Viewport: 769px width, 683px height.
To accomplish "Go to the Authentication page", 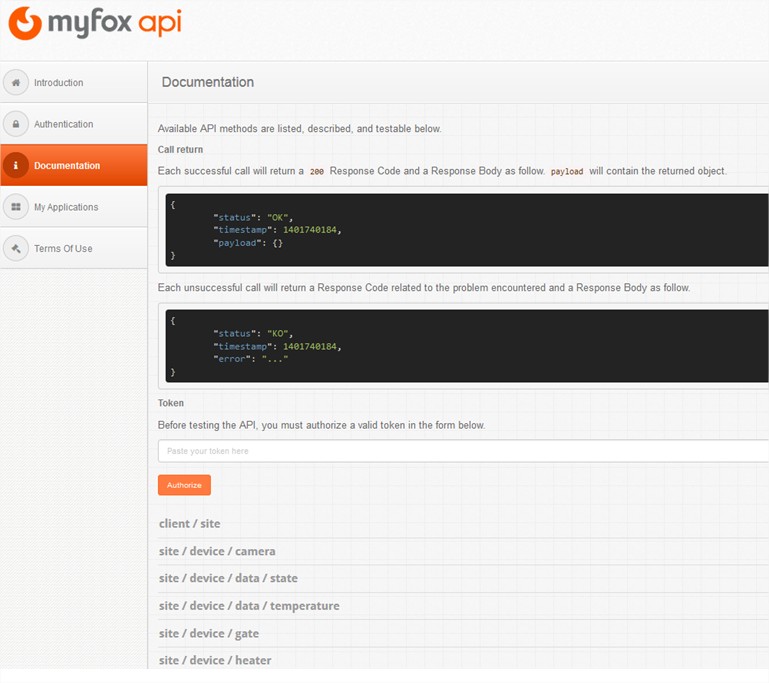I will (74, 124).
